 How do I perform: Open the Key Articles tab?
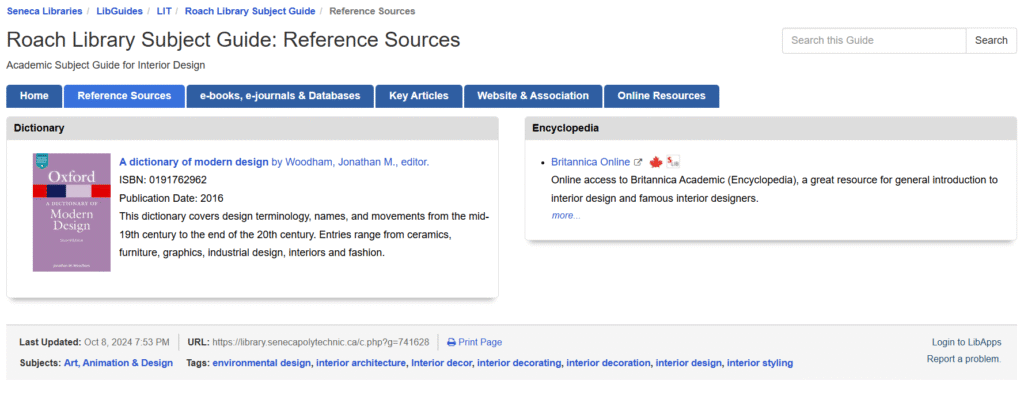(x=419, y=96)
